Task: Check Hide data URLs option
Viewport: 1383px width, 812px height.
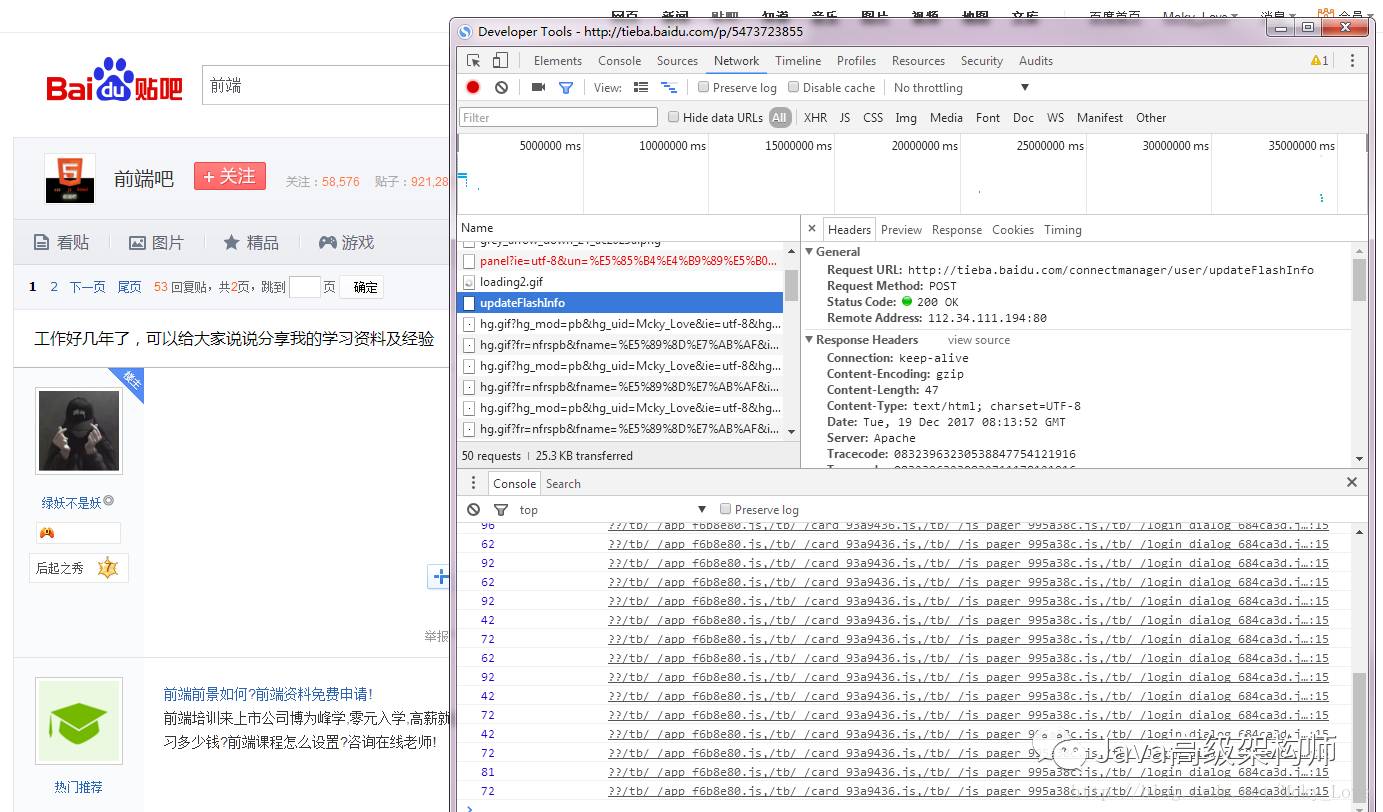Action: coord(673,118)
